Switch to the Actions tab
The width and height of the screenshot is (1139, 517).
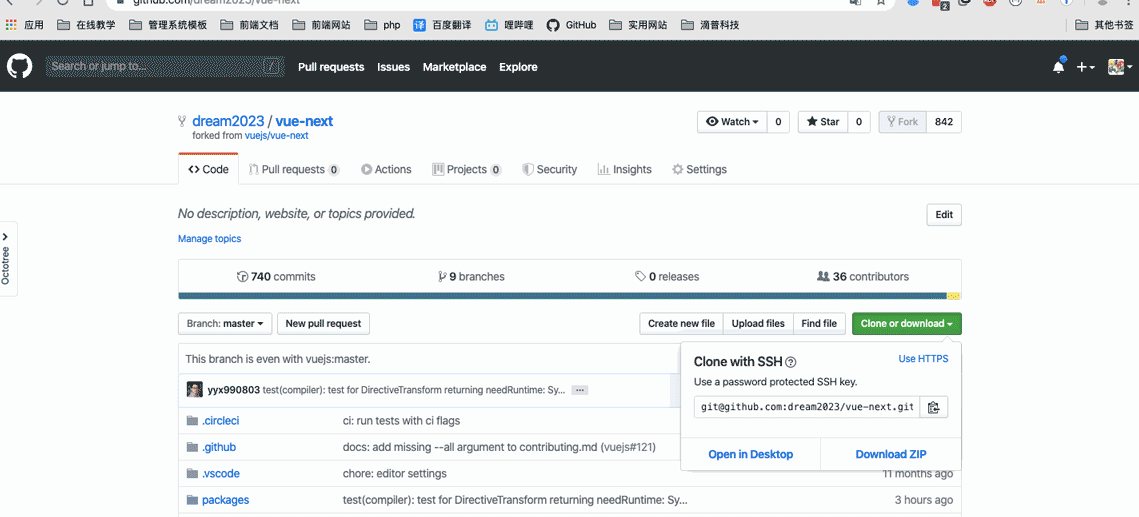386,169
